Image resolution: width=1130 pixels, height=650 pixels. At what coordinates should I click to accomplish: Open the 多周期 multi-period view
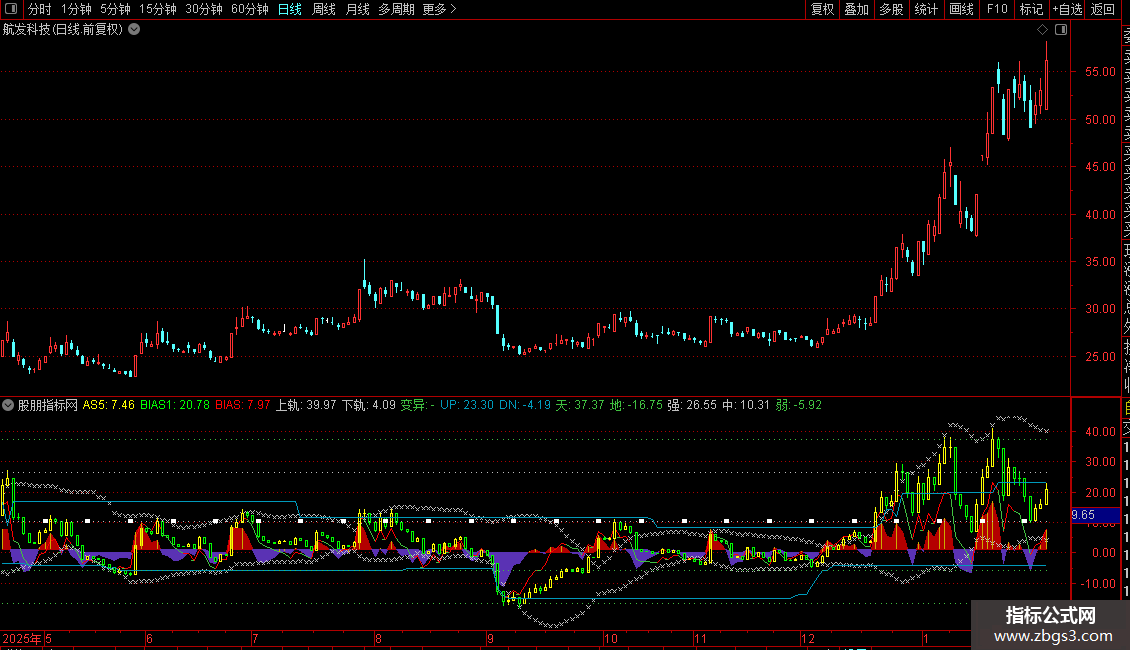[396, 9]
